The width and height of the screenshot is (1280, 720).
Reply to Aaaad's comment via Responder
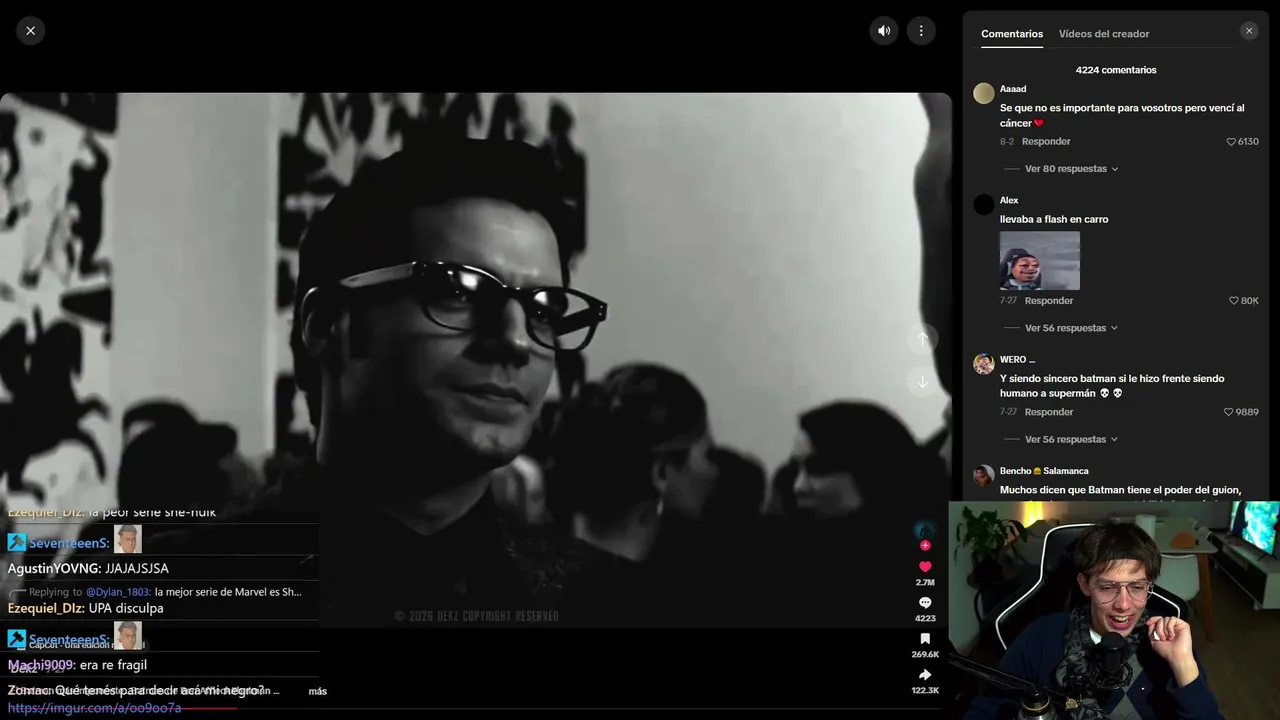click(1046, 142)
